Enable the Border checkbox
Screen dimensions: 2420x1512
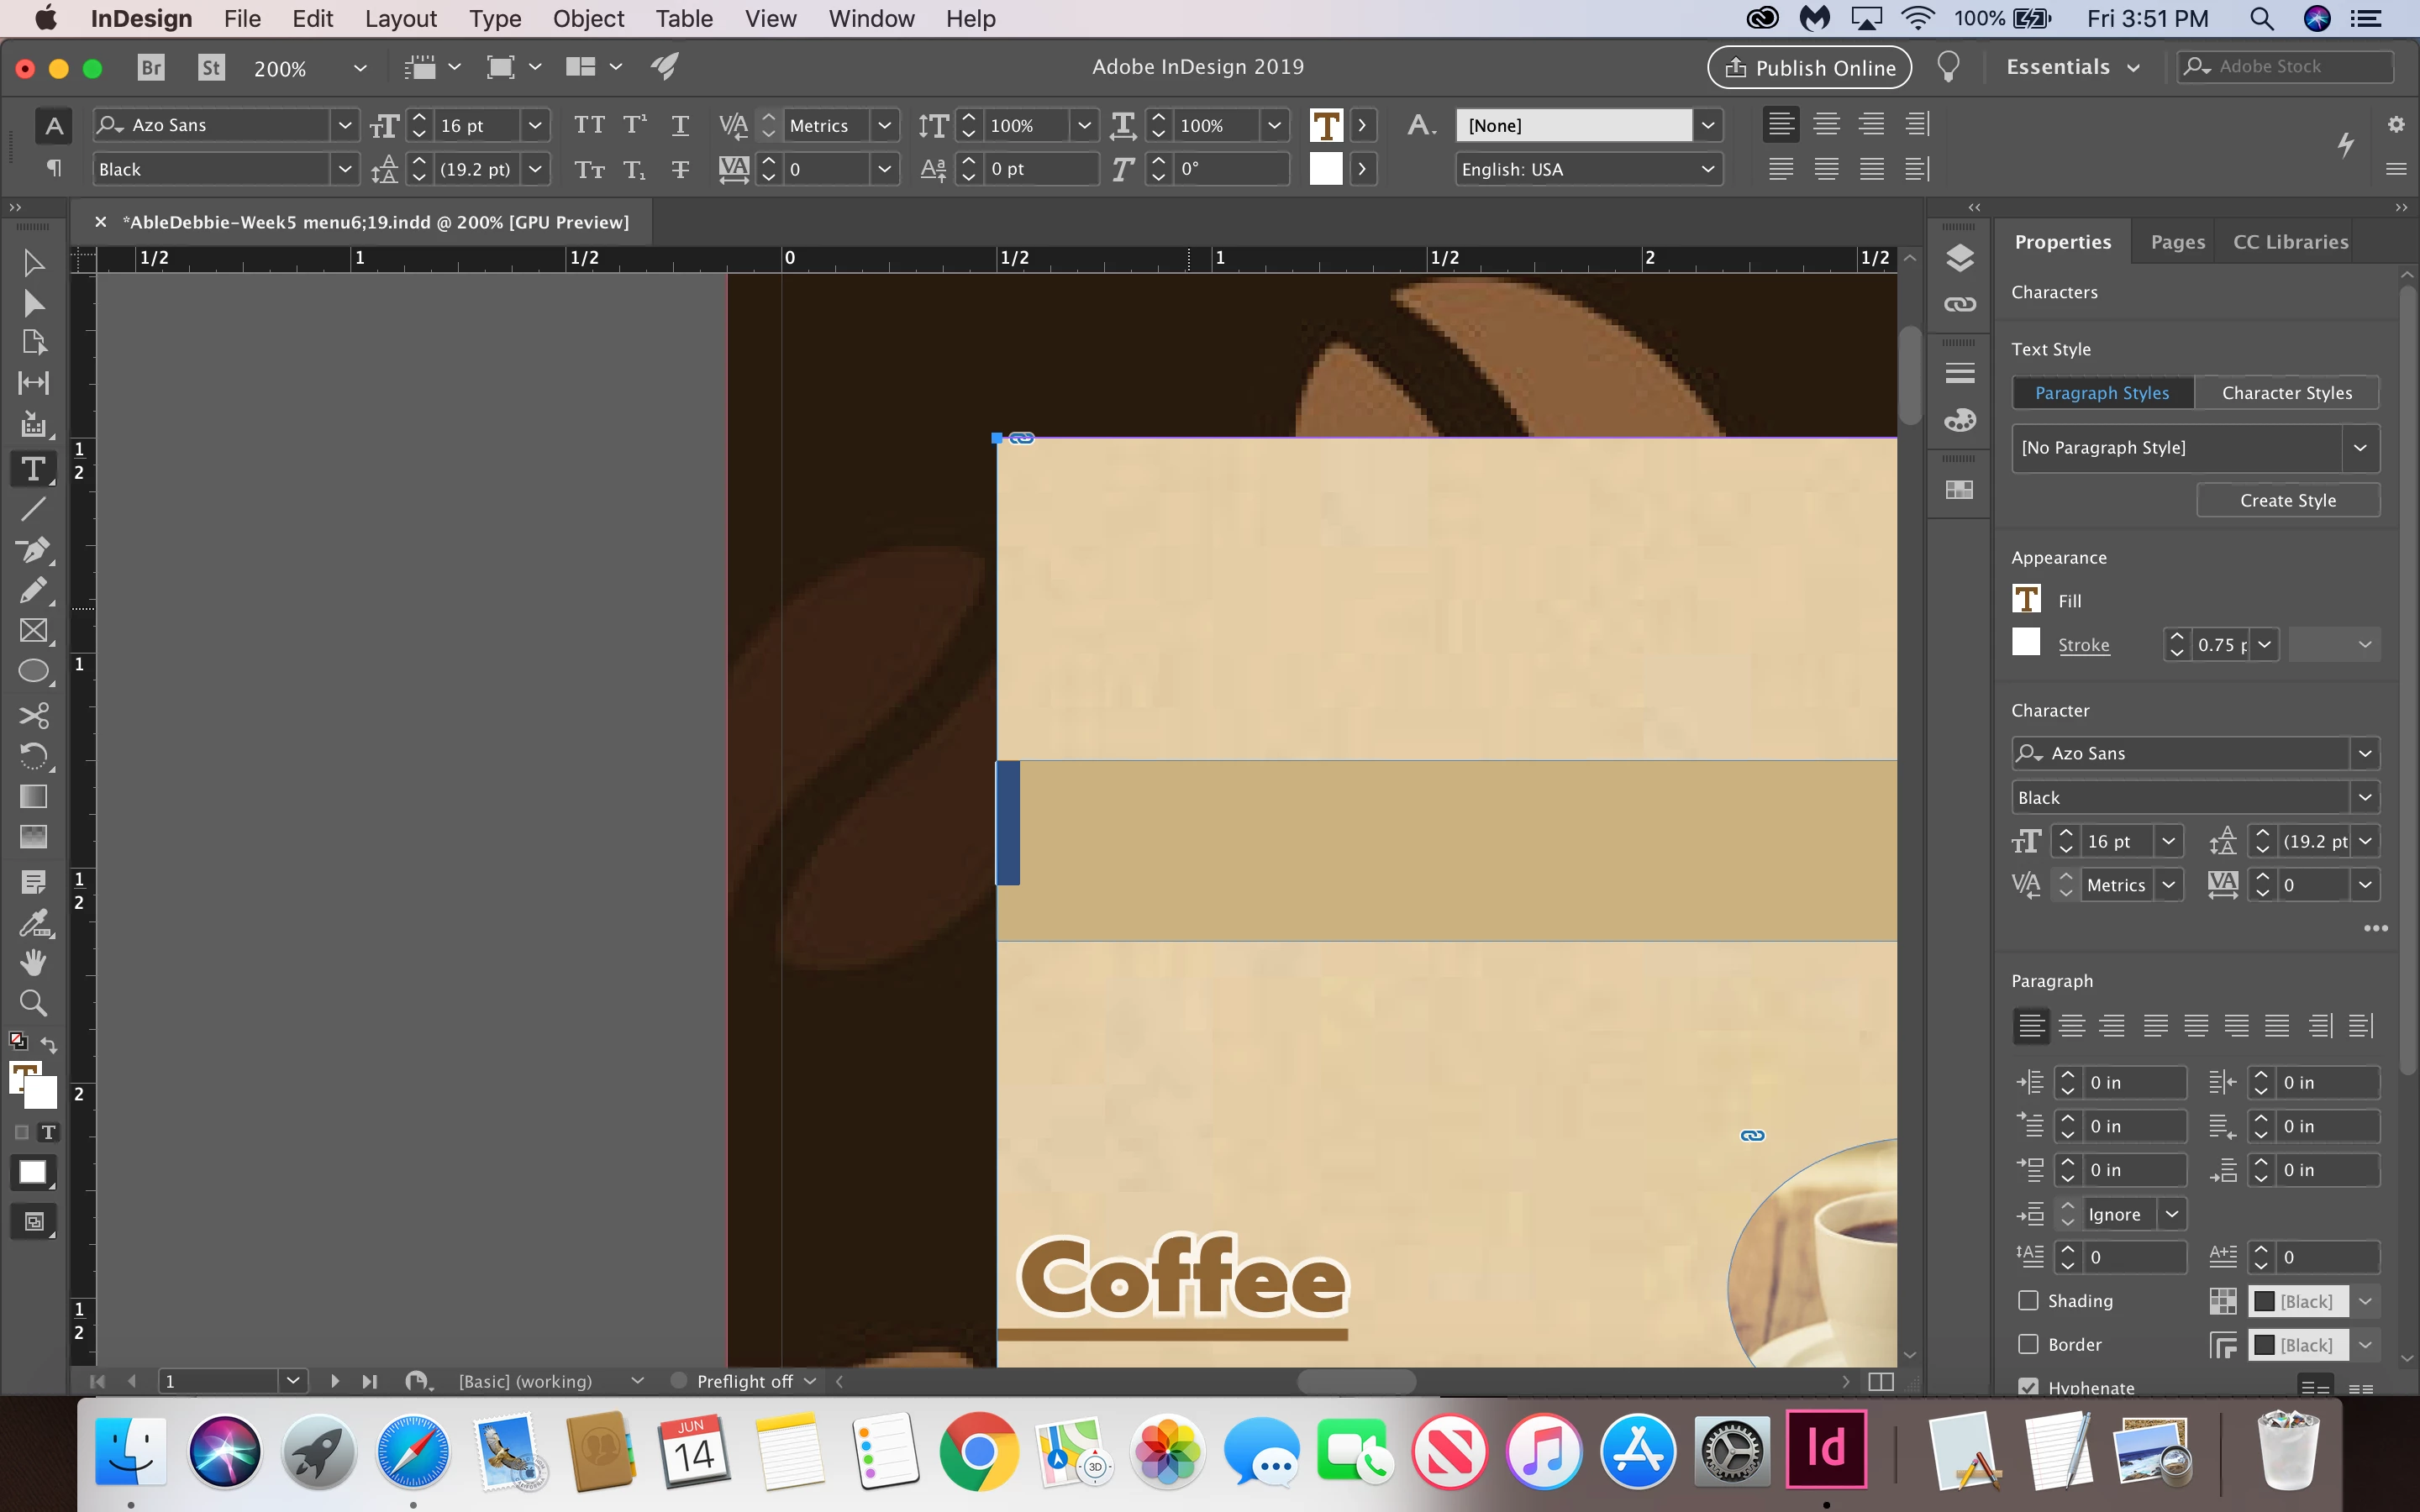point(2028,1344)
